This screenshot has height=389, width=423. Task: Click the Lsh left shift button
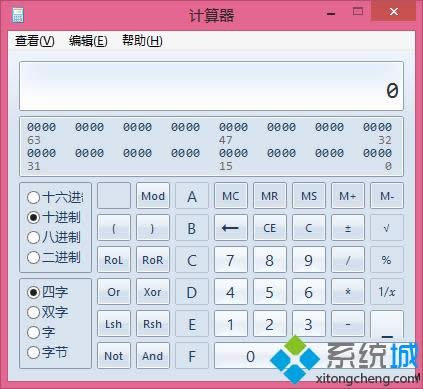pyautogui.click(x=114, y=324)
